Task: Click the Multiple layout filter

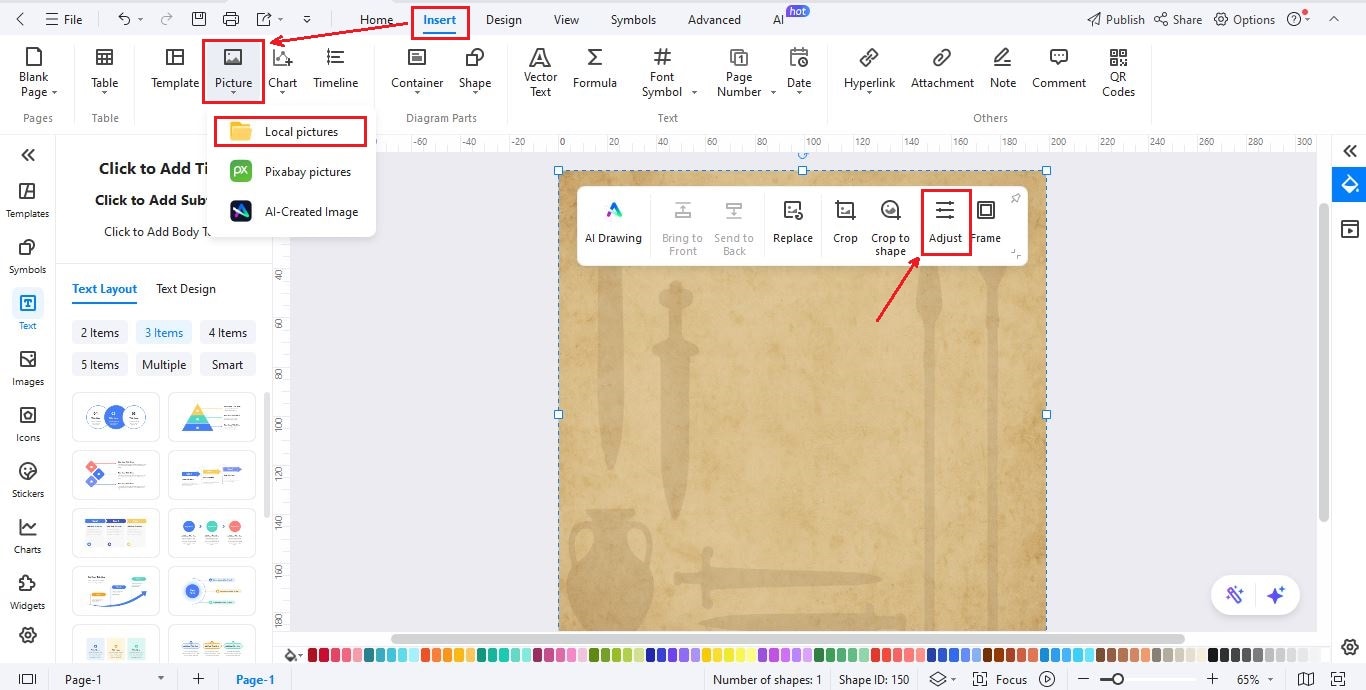Action: (164, 365)
